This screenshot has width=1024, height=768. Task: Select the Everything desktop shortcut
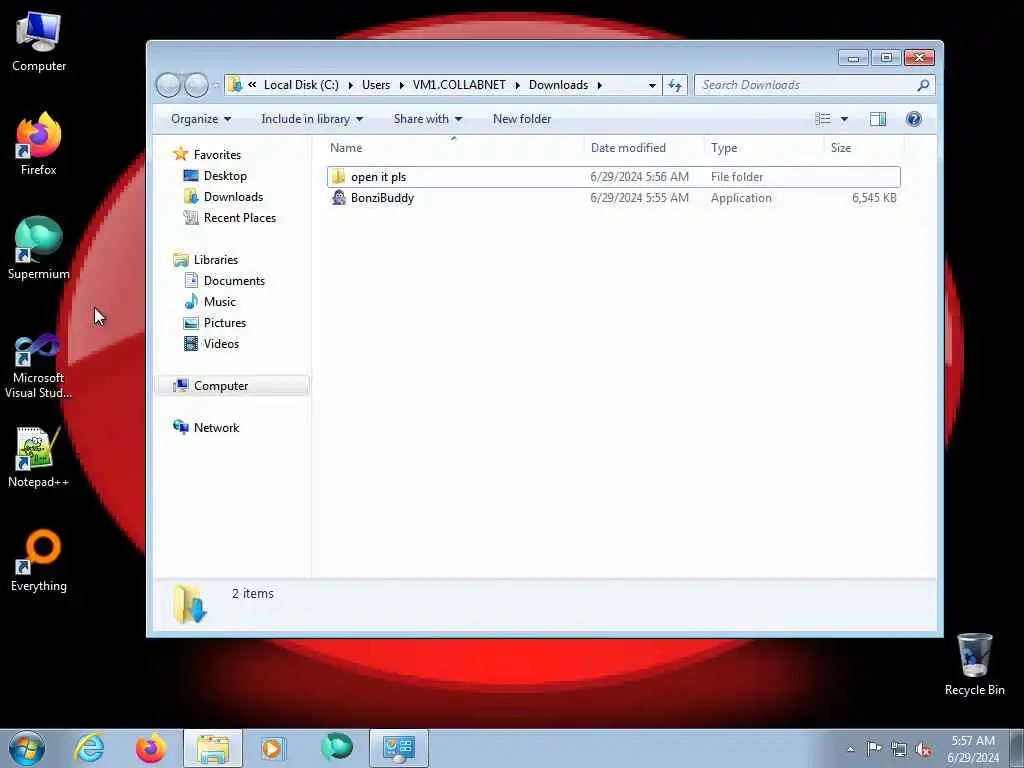[39, 560]
